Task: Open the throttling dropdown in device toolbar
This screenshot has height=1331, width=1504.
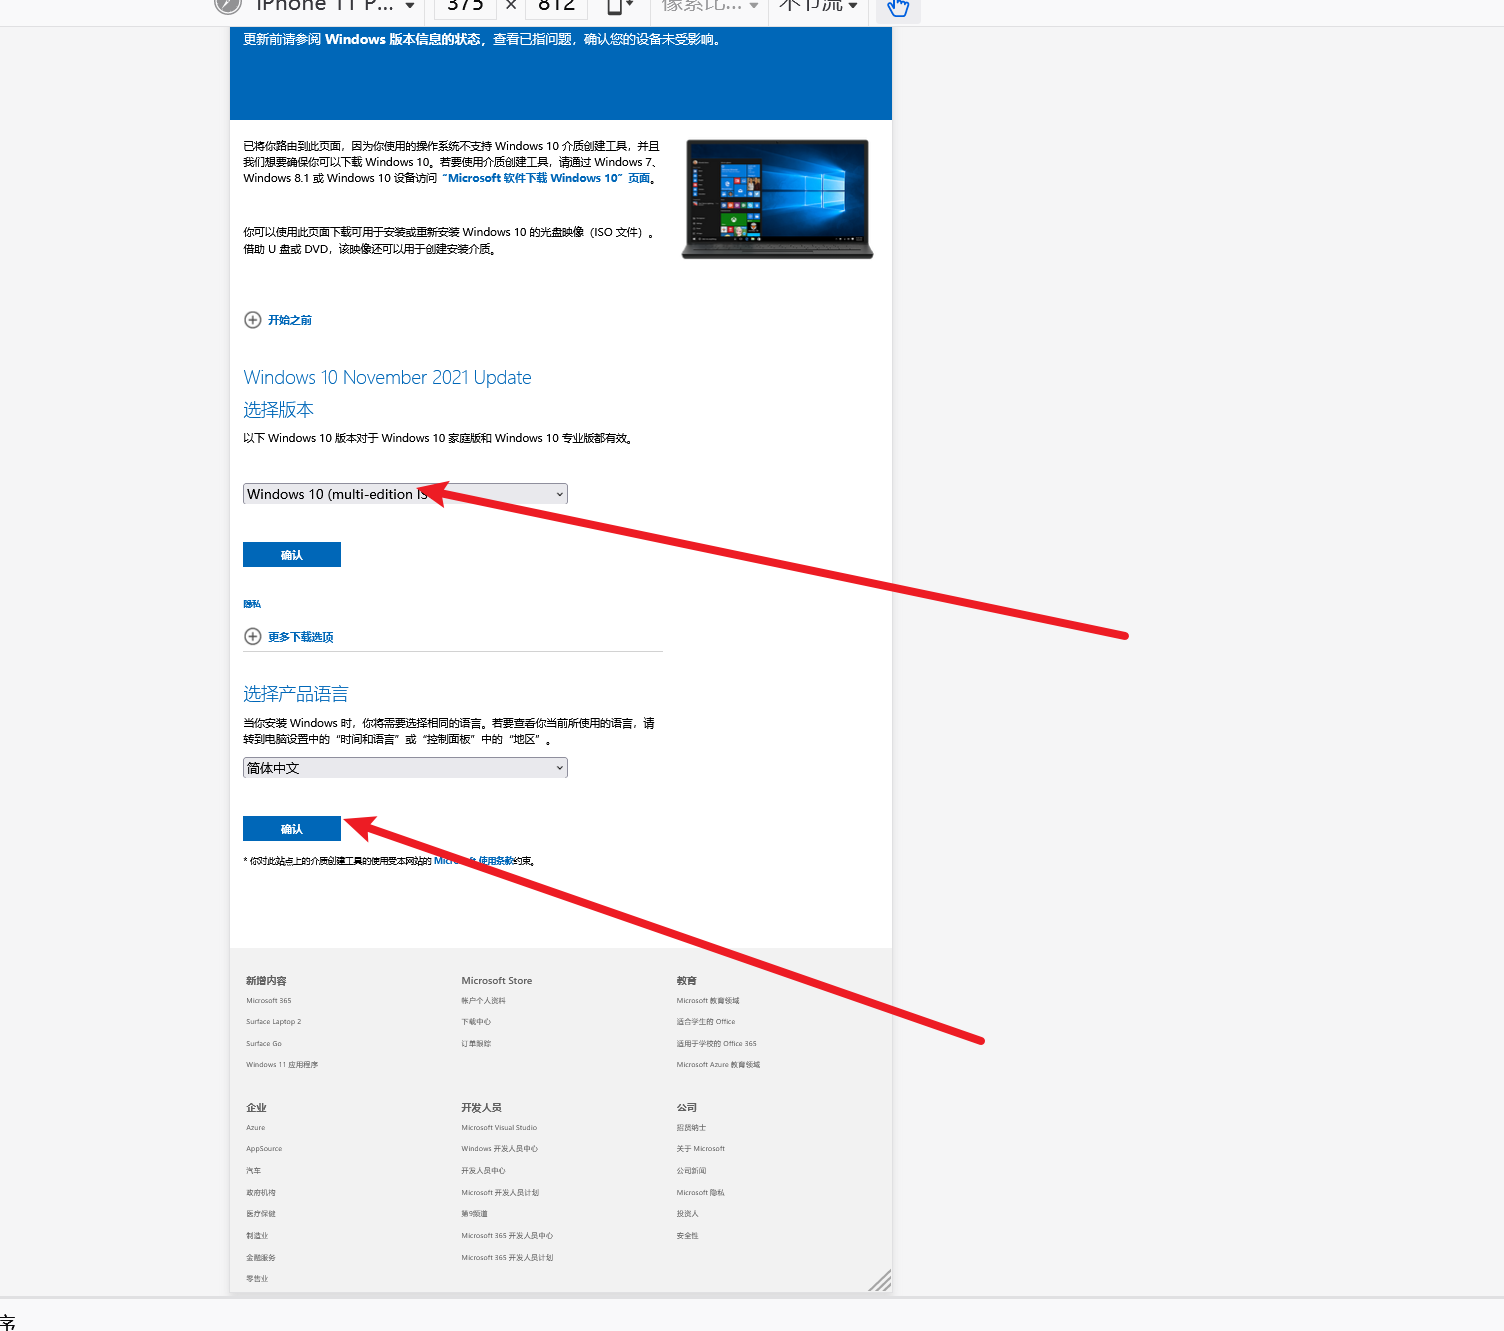Action: 817,6
